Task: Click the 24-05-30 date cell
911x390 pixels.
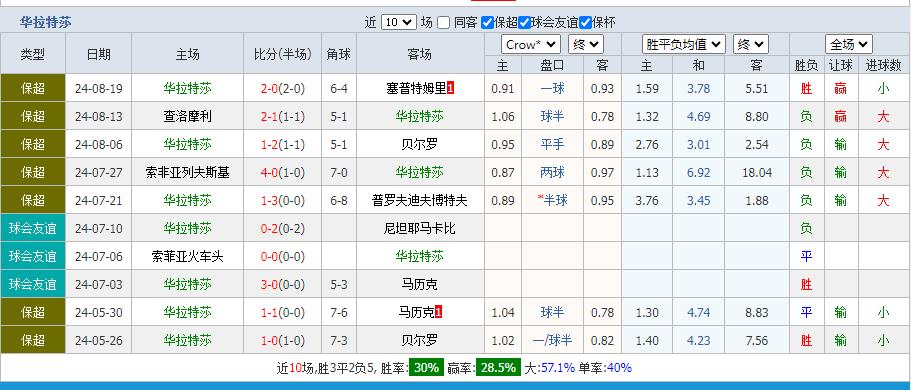Action: coord(99,313)
